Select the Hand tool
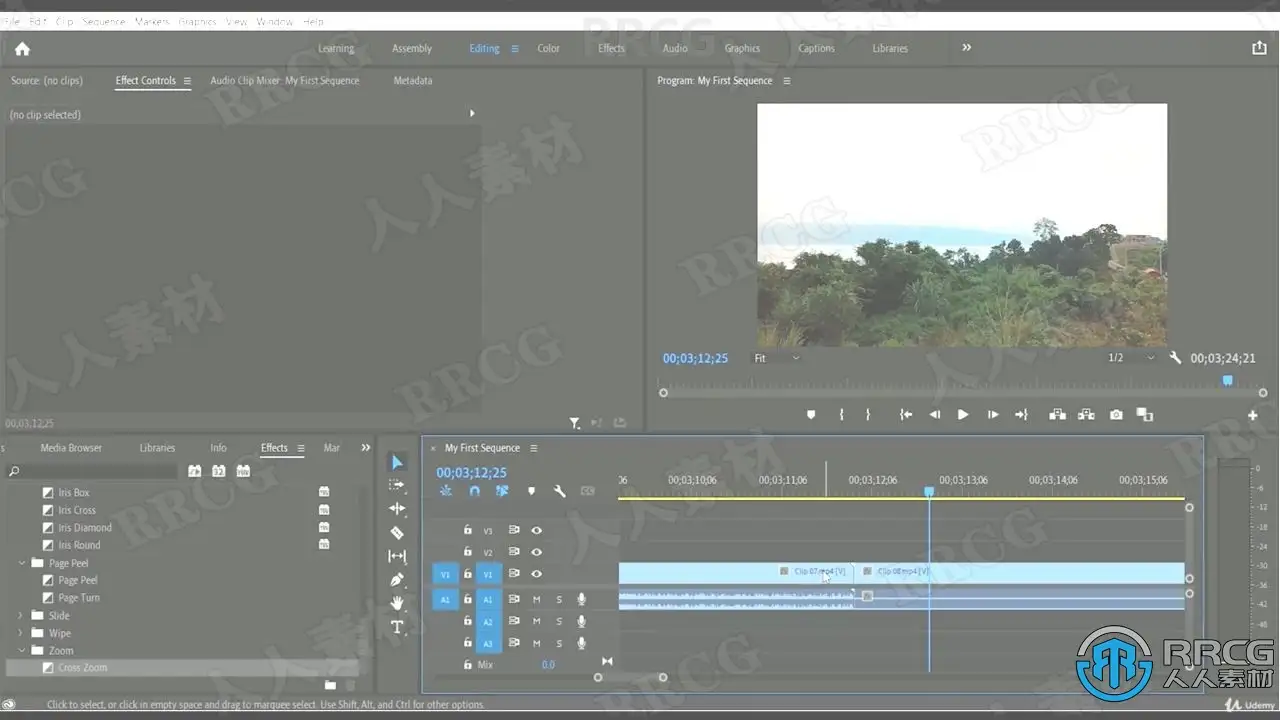1280x720 pixels. [397, 603]
